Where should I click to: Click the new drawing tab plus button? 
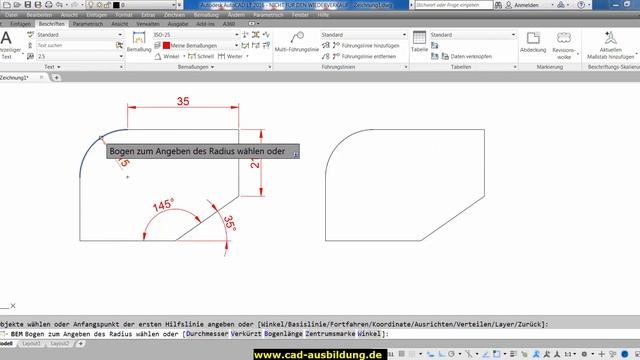click(56, 77)
